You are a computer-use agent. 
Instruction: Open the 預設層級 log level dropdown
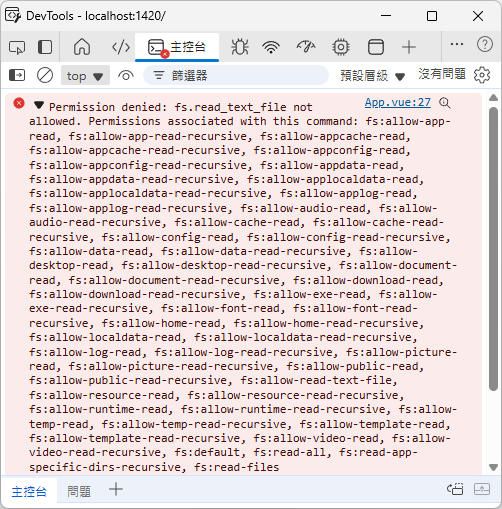tap(372, 76)
